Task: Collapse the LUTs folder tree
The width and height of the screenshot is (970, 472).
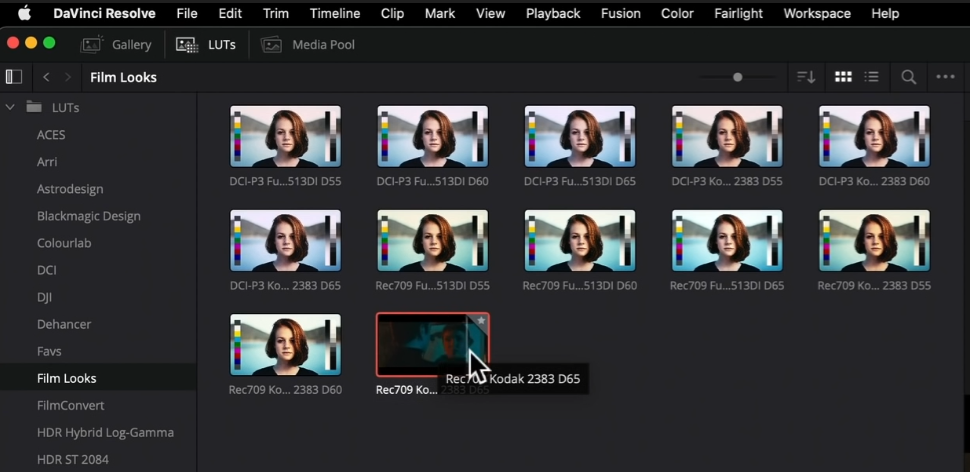Action: 10,107
